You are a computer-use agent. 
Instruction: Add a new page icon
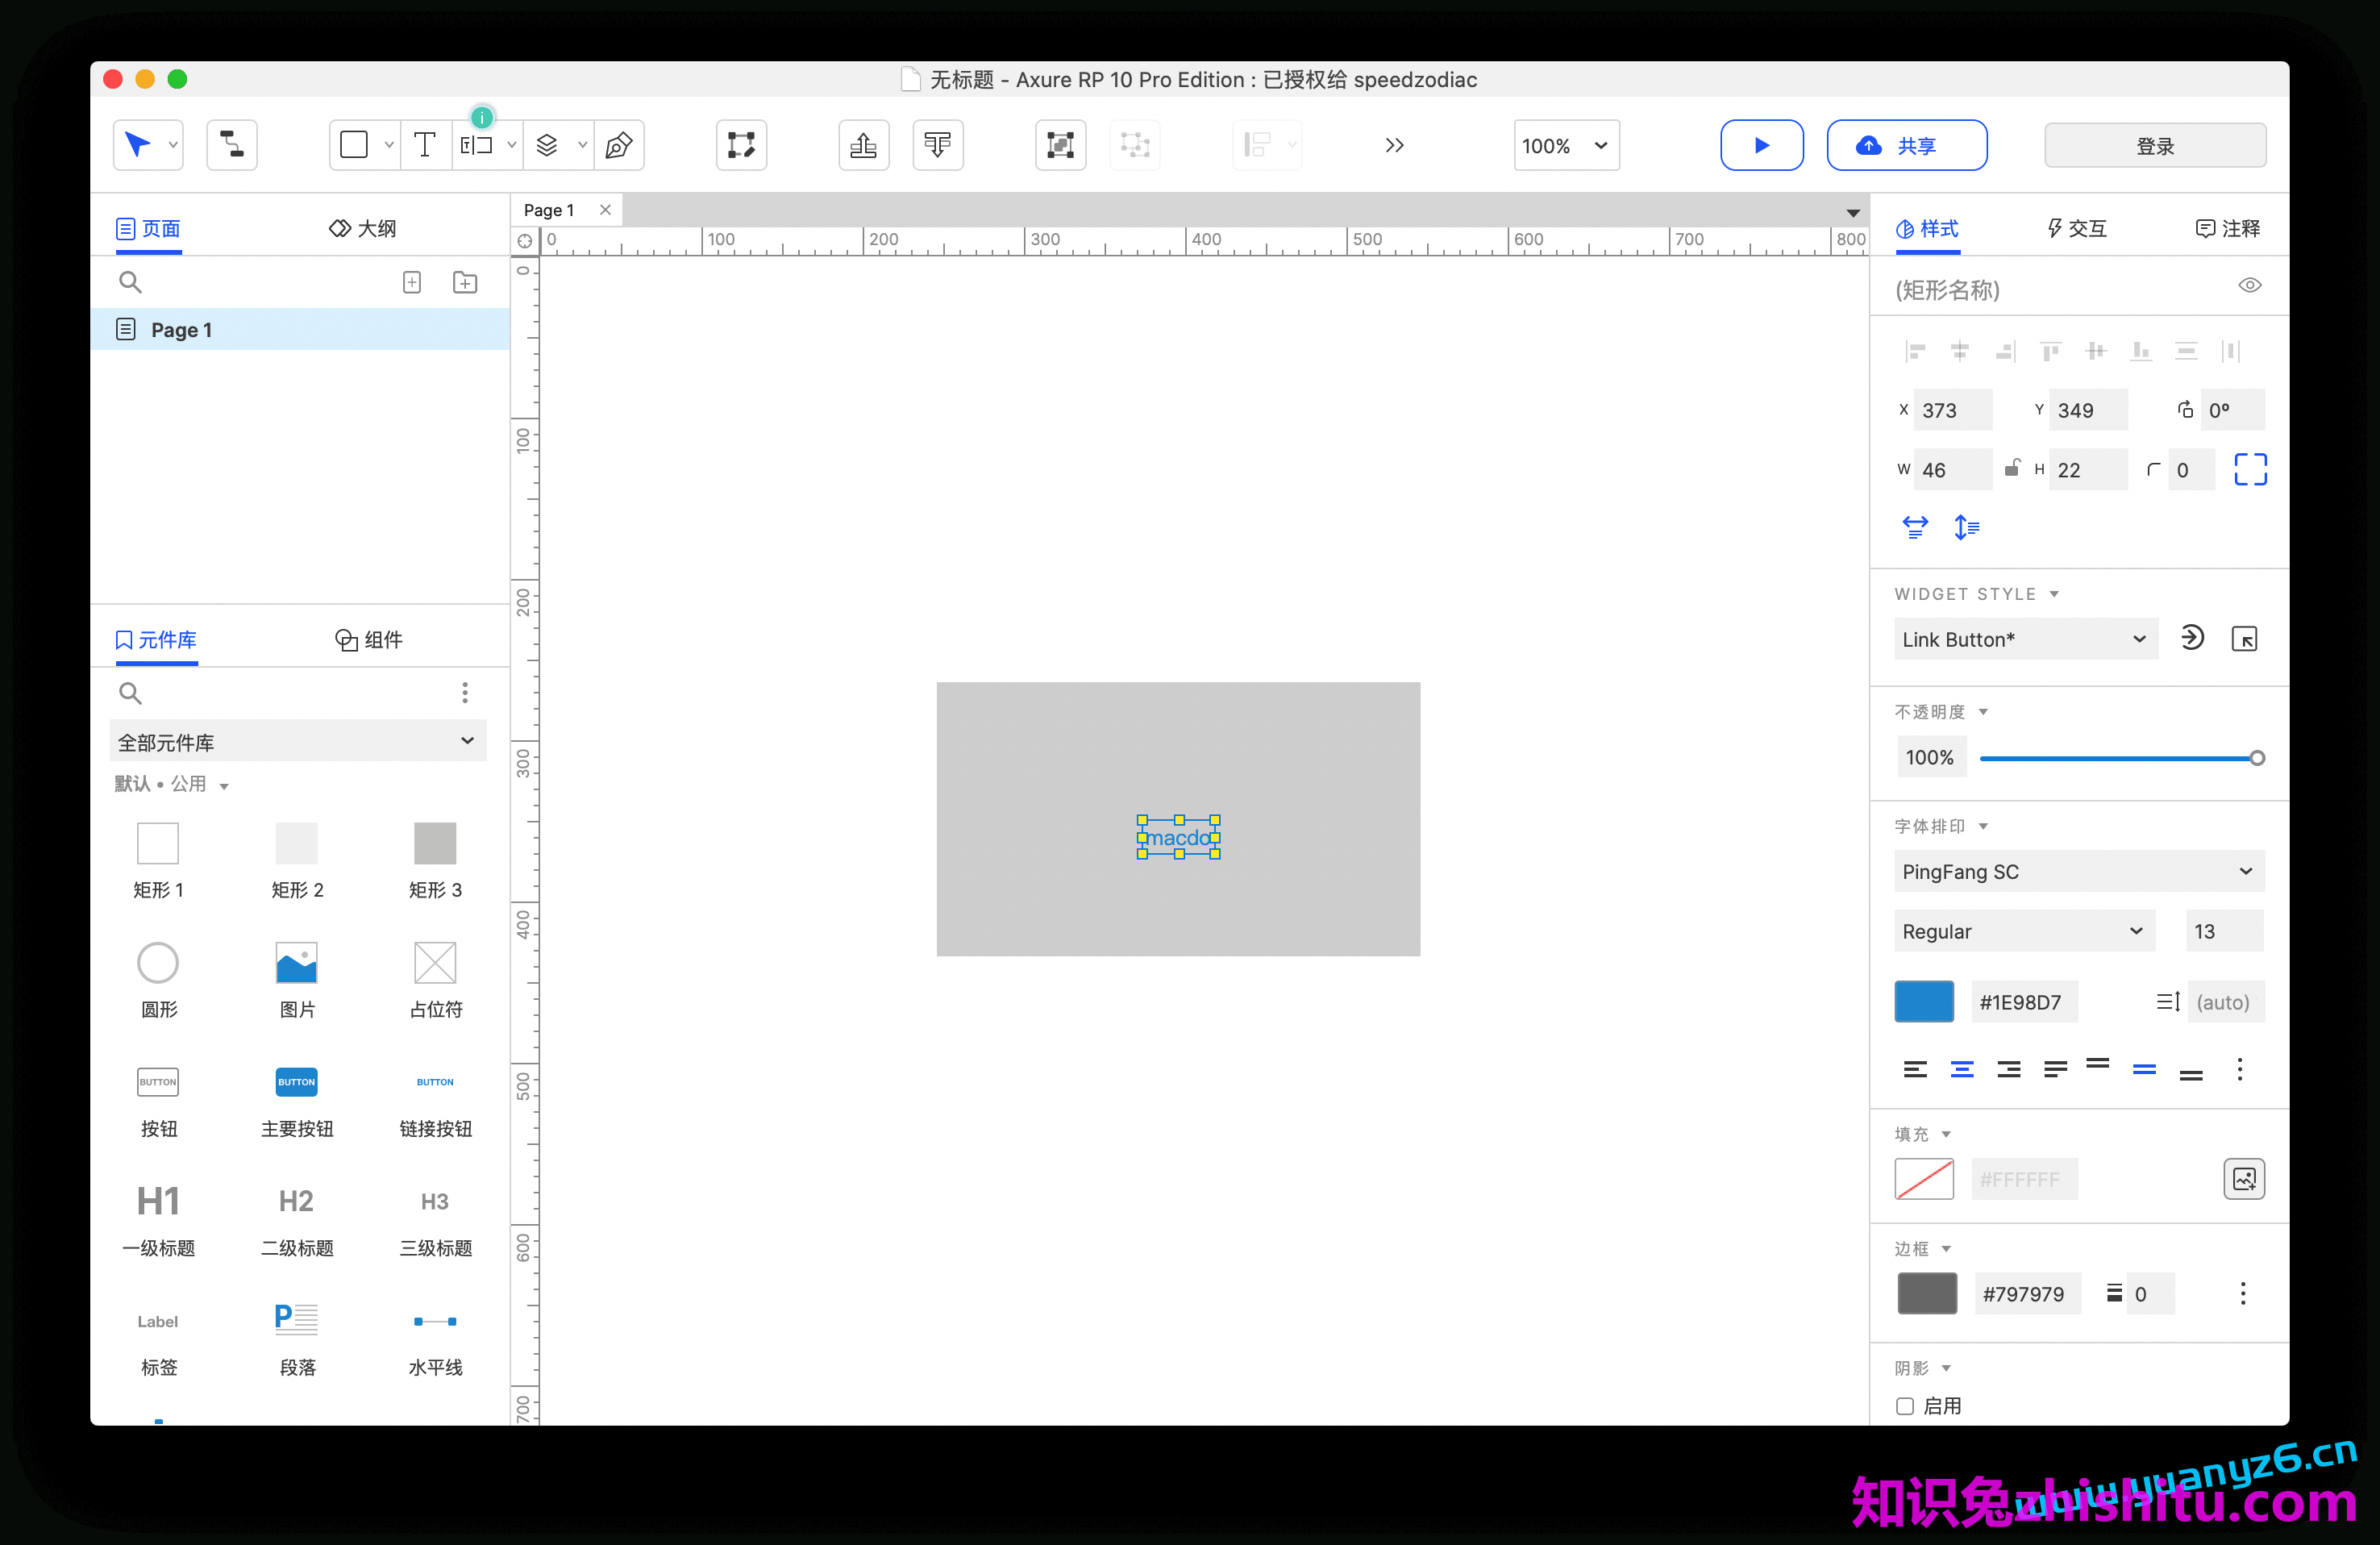(x=412, y=283)
